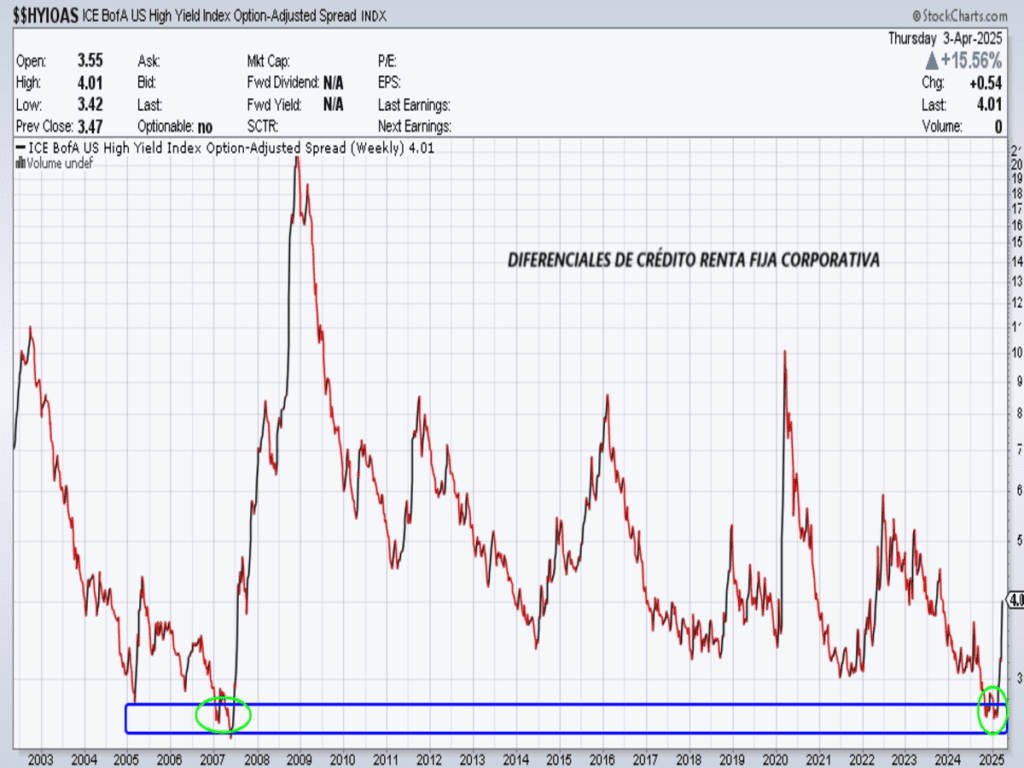Click the Prev Close value 3.47
1024x768 pixels.
click(91, 126)
